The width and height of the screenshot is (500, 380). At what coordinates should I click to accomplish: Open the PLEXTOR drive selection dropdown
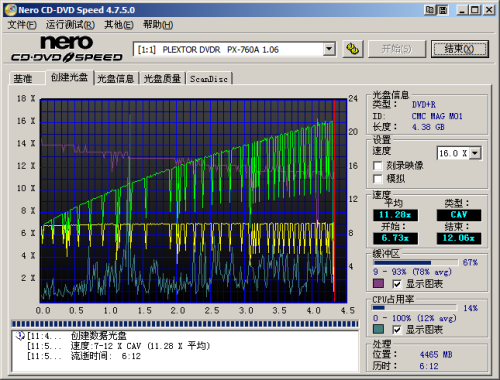pyautogui.click(x=329, y=49)
